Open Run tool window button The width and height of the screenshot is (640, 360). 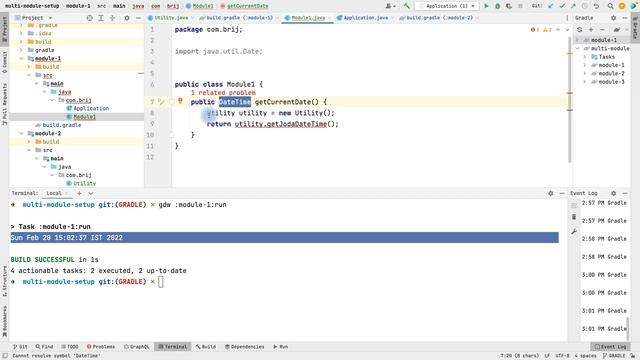pos(280,347)
